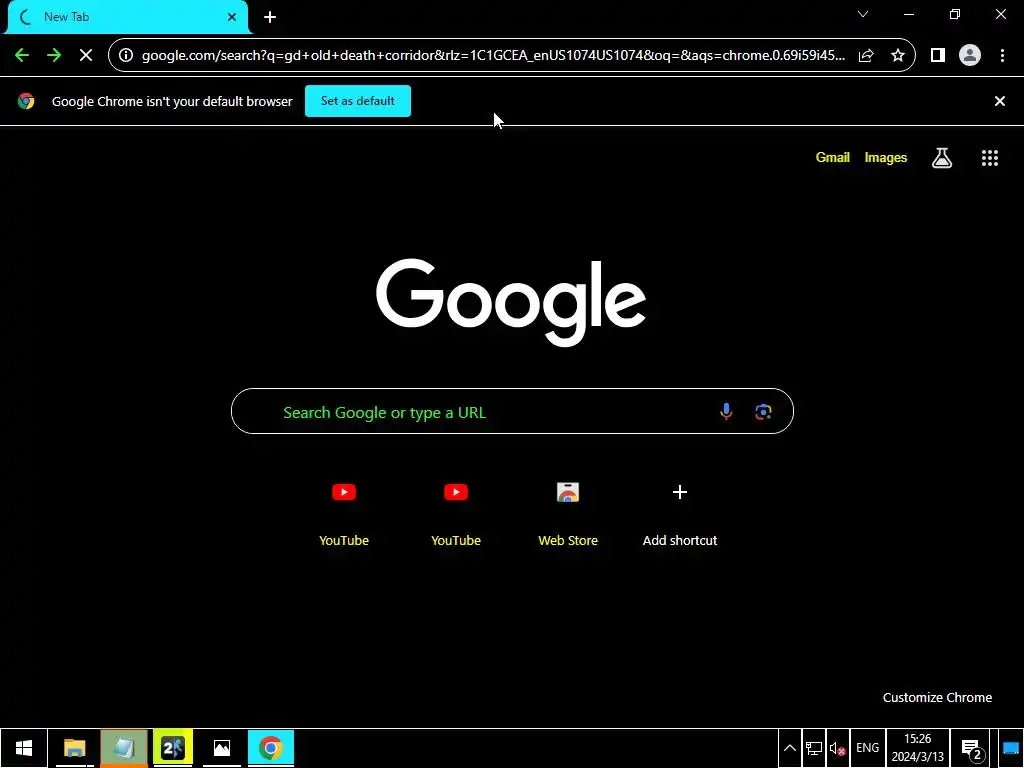This screenshot has height=768, width=1024.
Task: Open the first YouTube shortcut
Action: tap(344, 513)
